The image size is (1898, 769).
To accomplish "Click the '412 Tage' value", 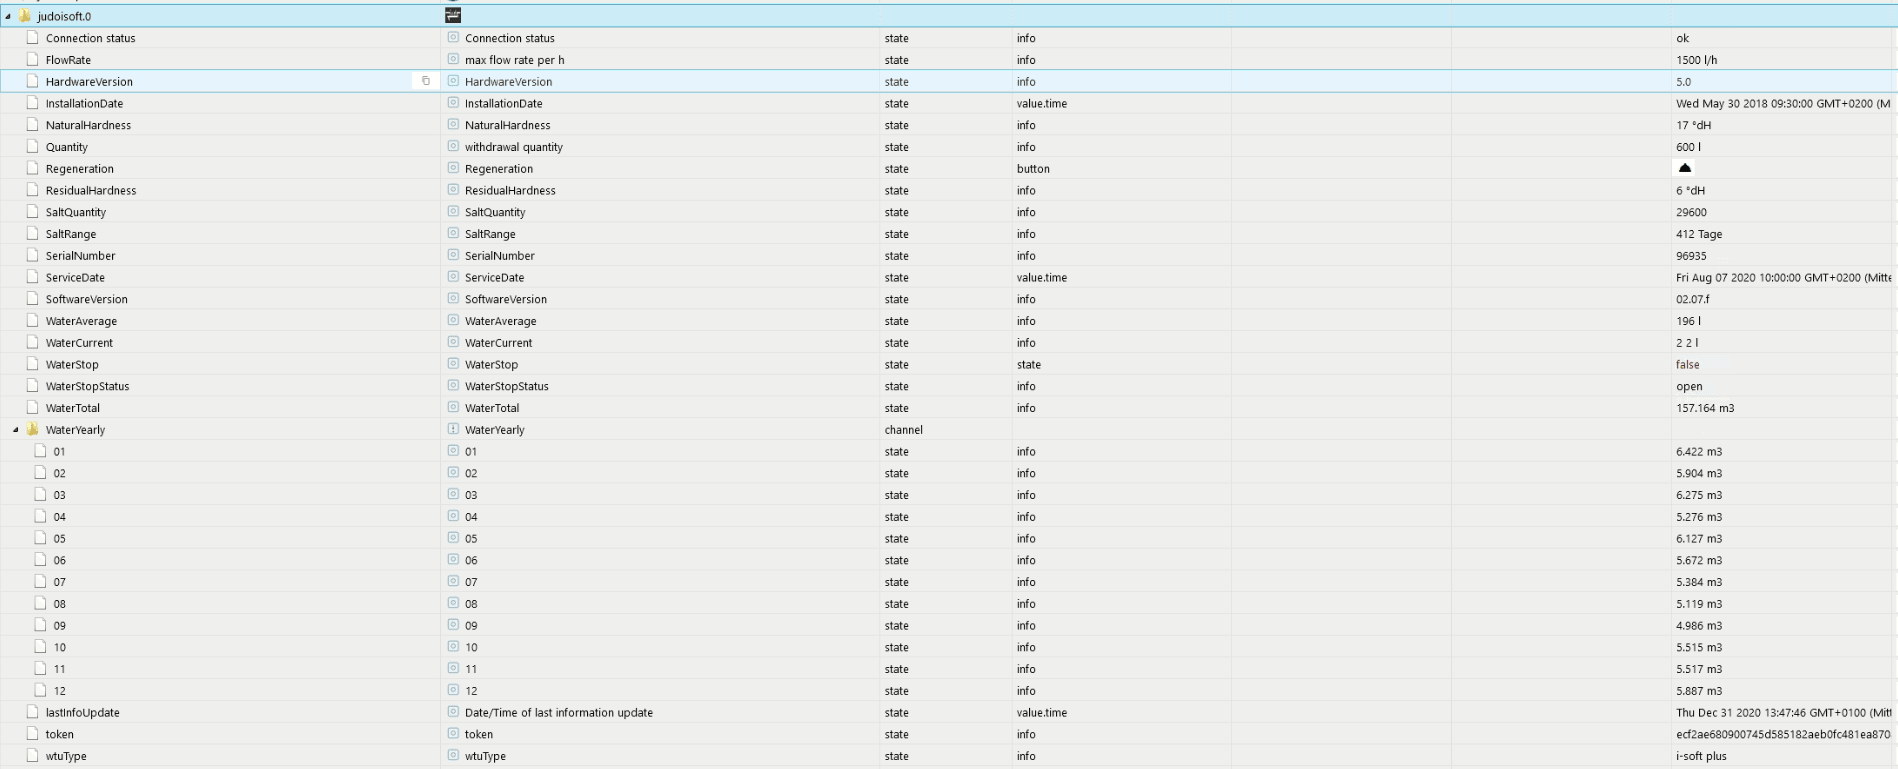I will [1699, 234].
